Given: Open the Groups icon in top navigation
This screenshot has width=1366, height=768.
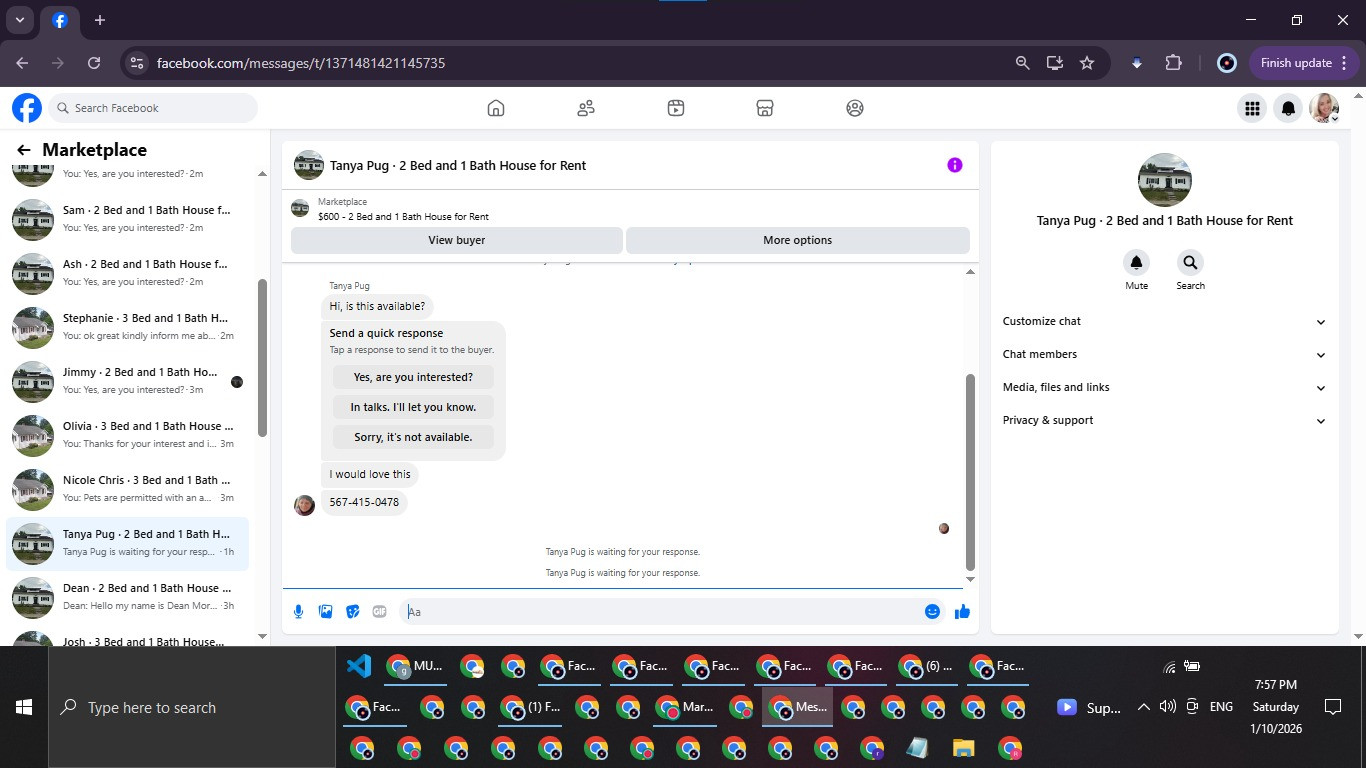Looking at the screenshot, I should point(855,108).
